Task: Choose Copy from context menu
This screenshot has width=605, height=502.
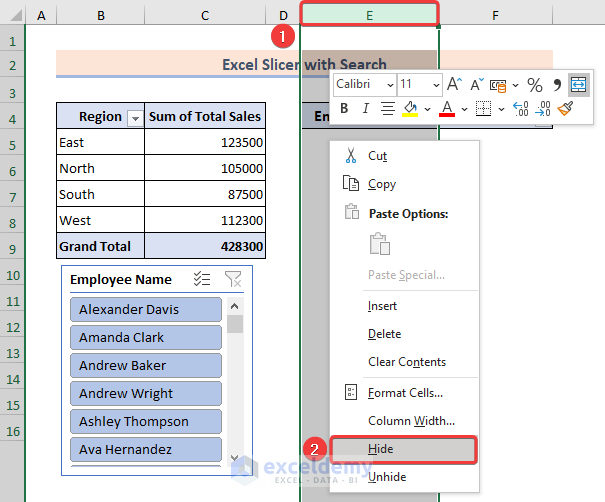Action: (x=404, y=184)
